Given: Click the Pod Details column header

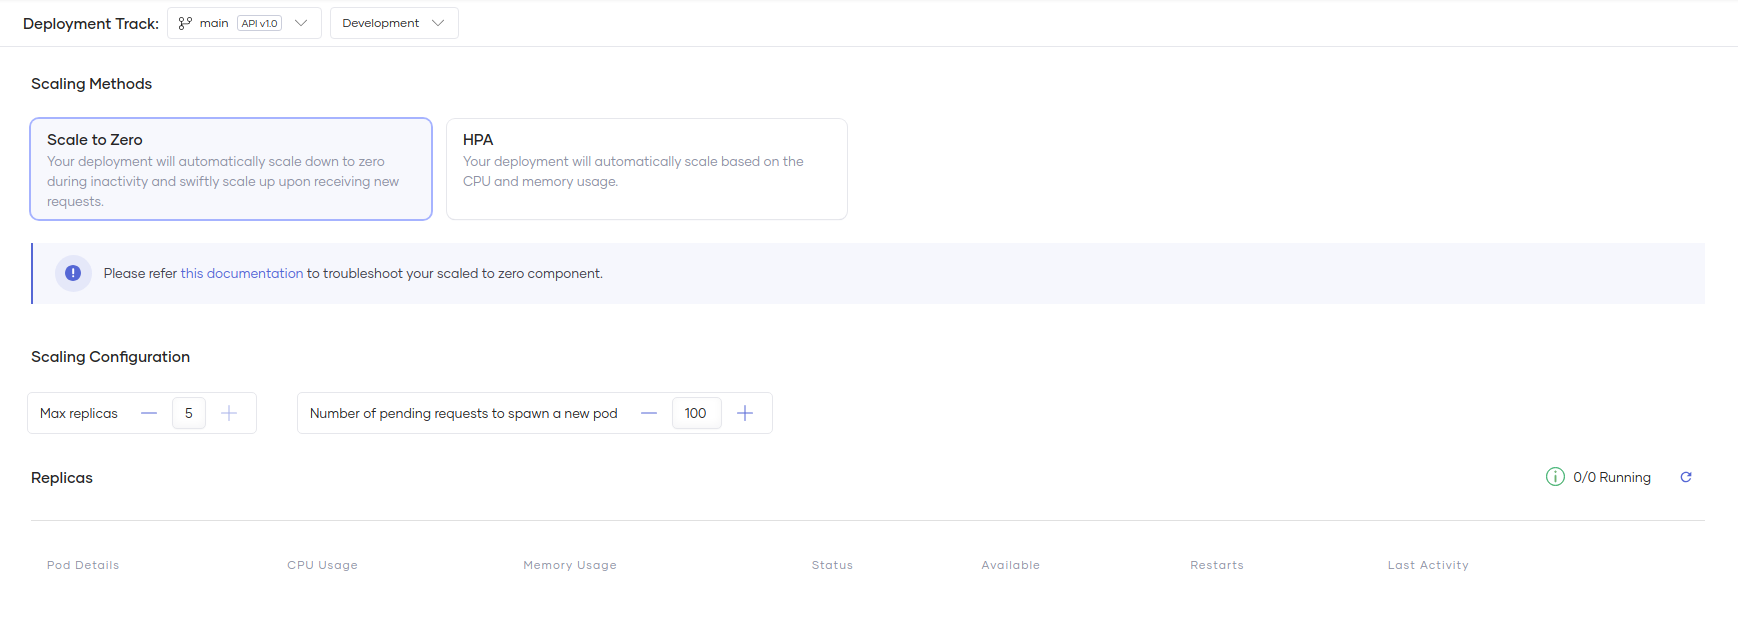Looking at the screenshot, I should coord(83,565).
